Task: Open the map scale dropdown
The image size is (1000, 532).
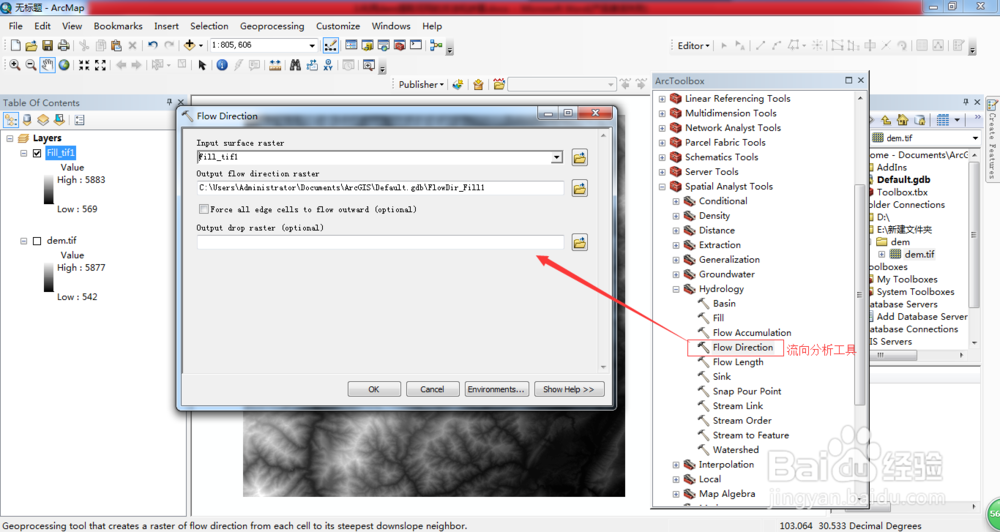Action: pos(312,46)
